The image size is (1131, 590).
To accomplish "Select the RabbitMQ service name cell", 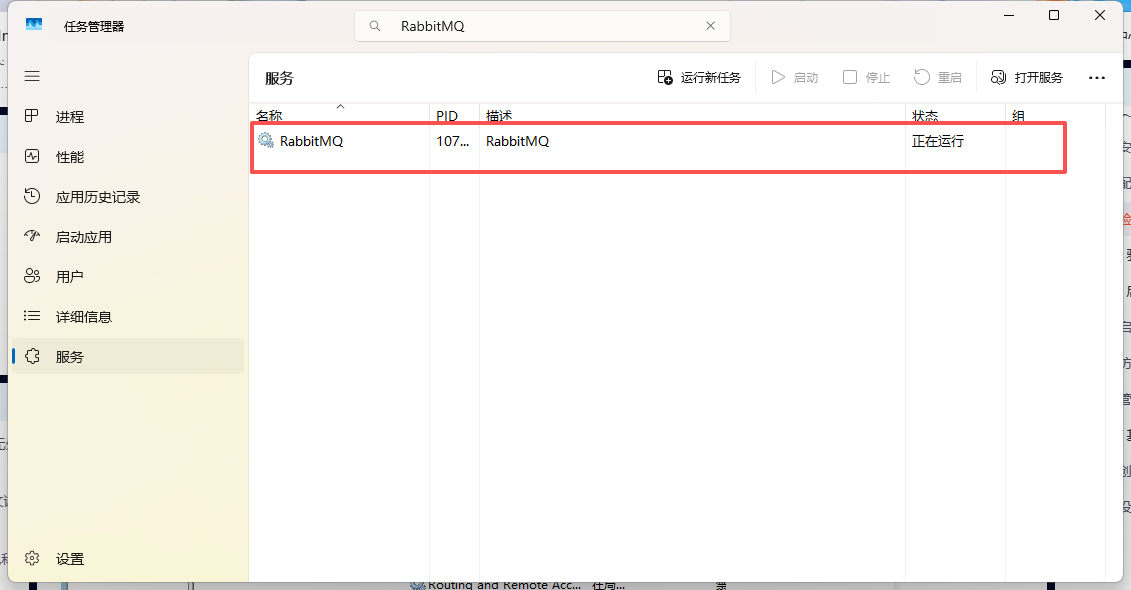I will (x=312, y=141).
